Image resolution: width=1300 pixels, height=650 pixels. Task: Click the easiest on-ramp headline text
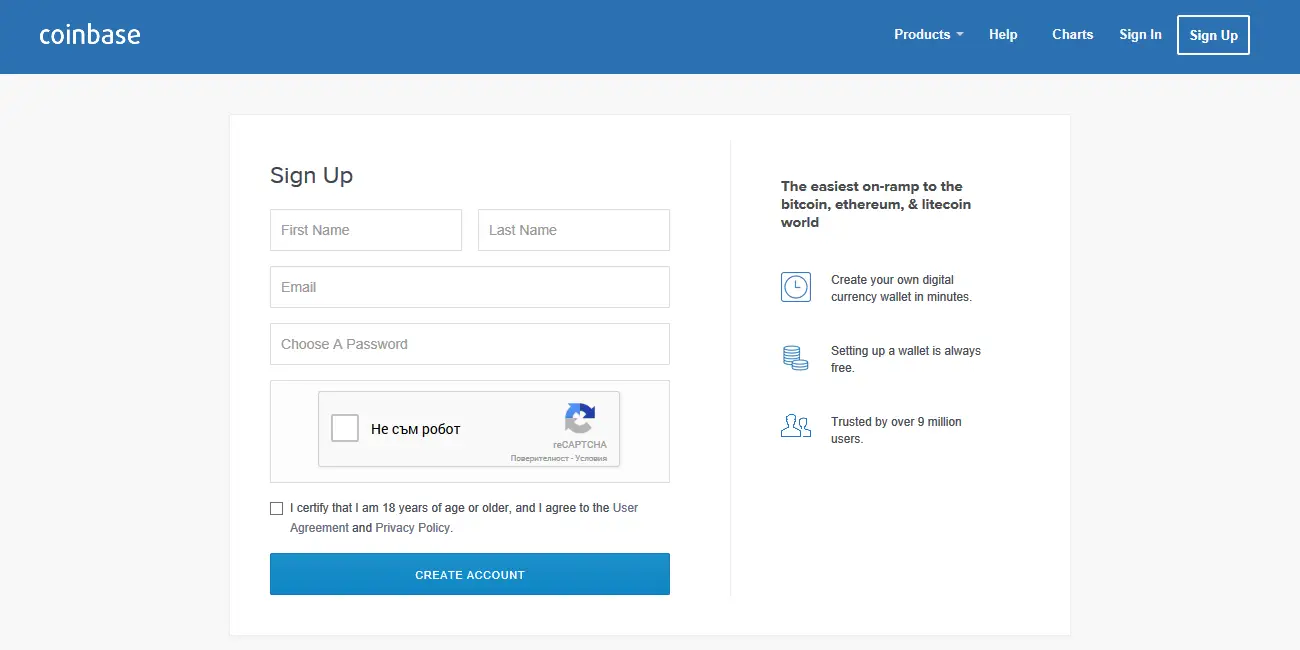[876, 204]
